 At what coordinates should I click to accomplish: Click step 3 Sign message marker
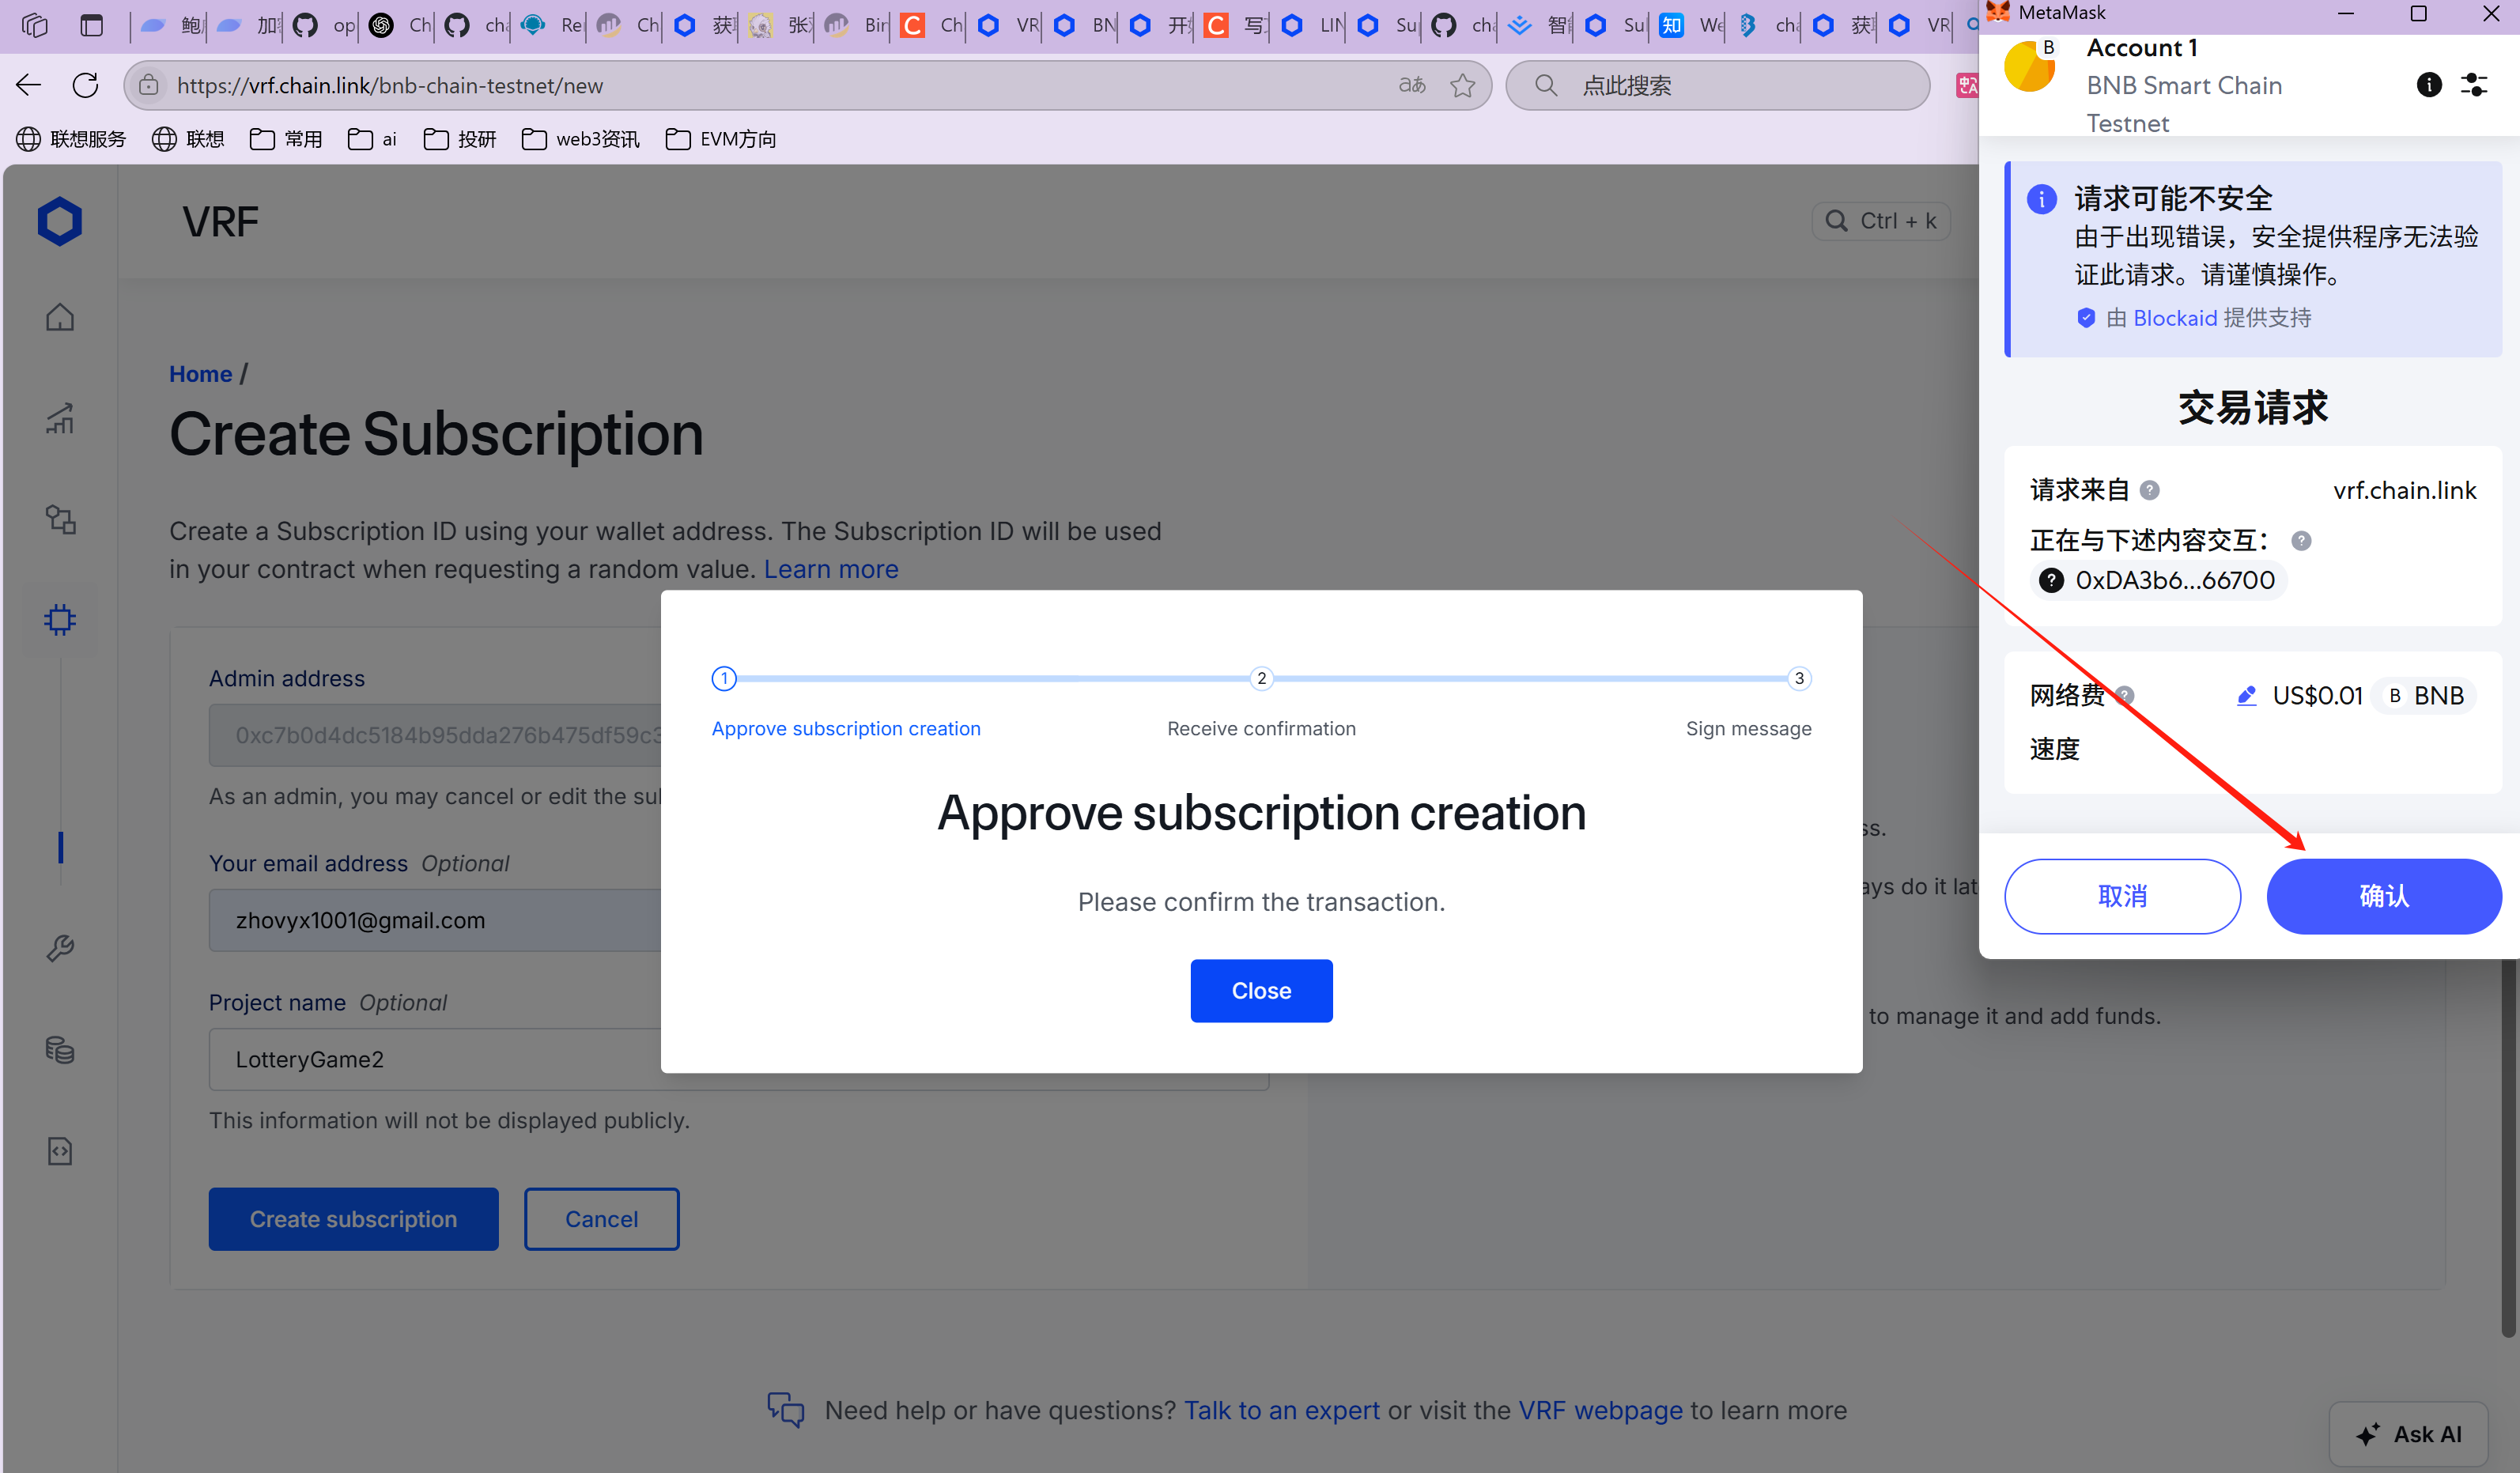(1799, 678)
